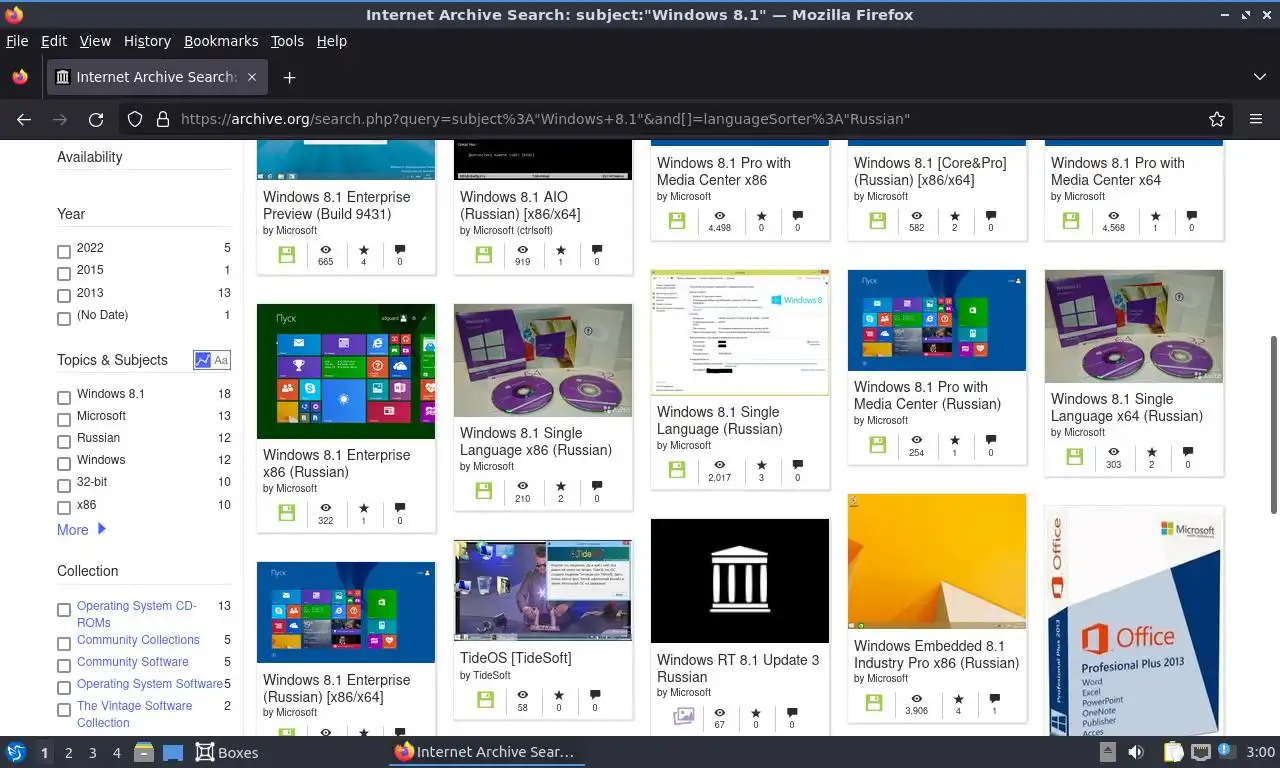Click the volume speaker icon in tray
This screenshot has height=768, width=1280.
coord(1136,752)
